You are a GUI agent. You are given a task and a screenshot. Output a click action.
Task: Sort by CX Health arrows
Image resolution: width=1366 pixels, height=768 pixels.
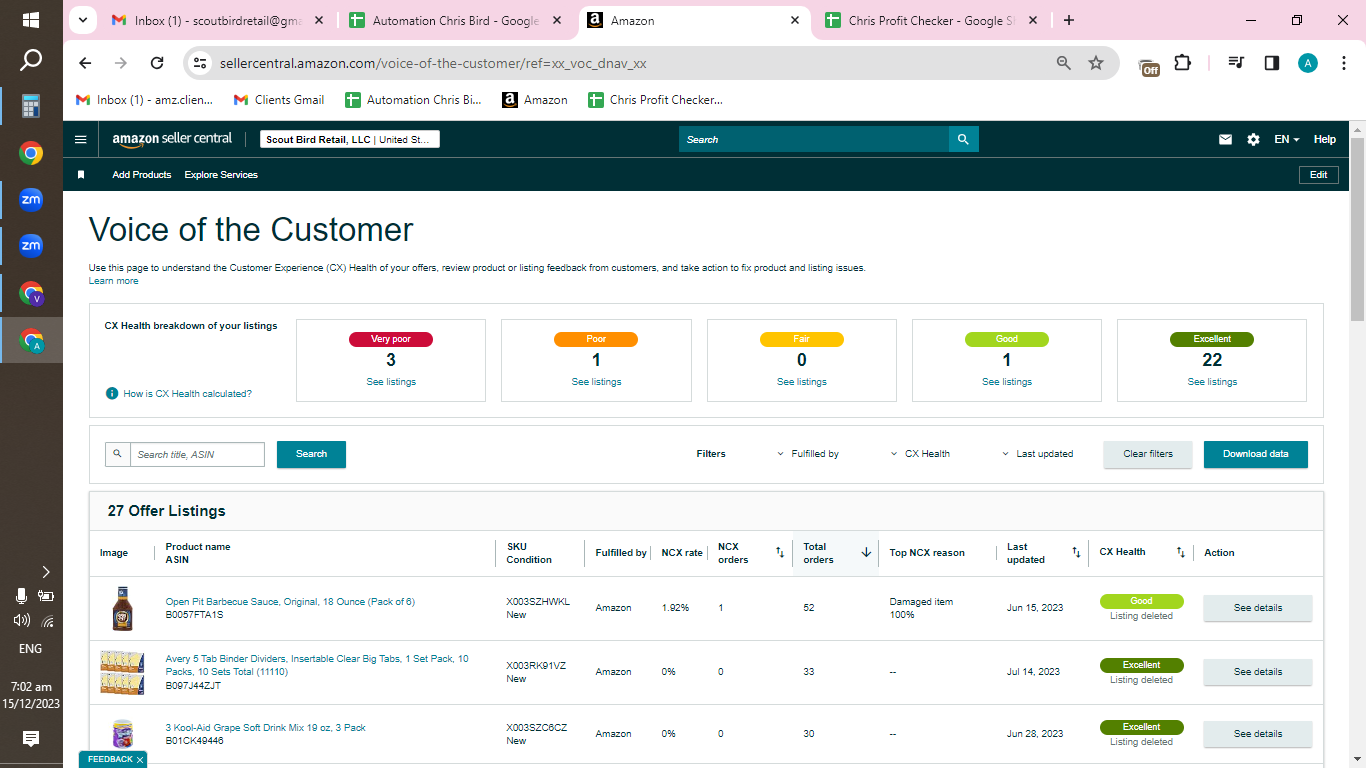pyautogui.click(x=1180, y=552)
